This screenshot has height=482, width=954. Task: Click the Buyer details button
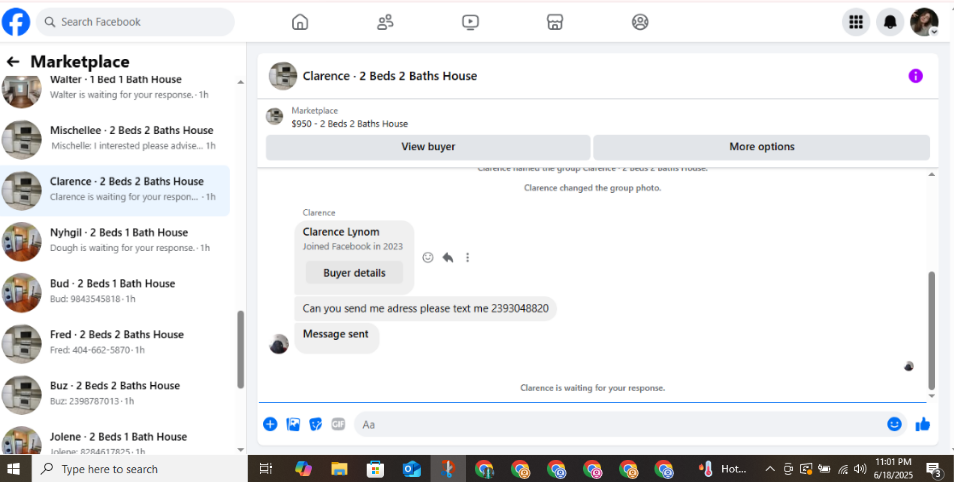354,273
